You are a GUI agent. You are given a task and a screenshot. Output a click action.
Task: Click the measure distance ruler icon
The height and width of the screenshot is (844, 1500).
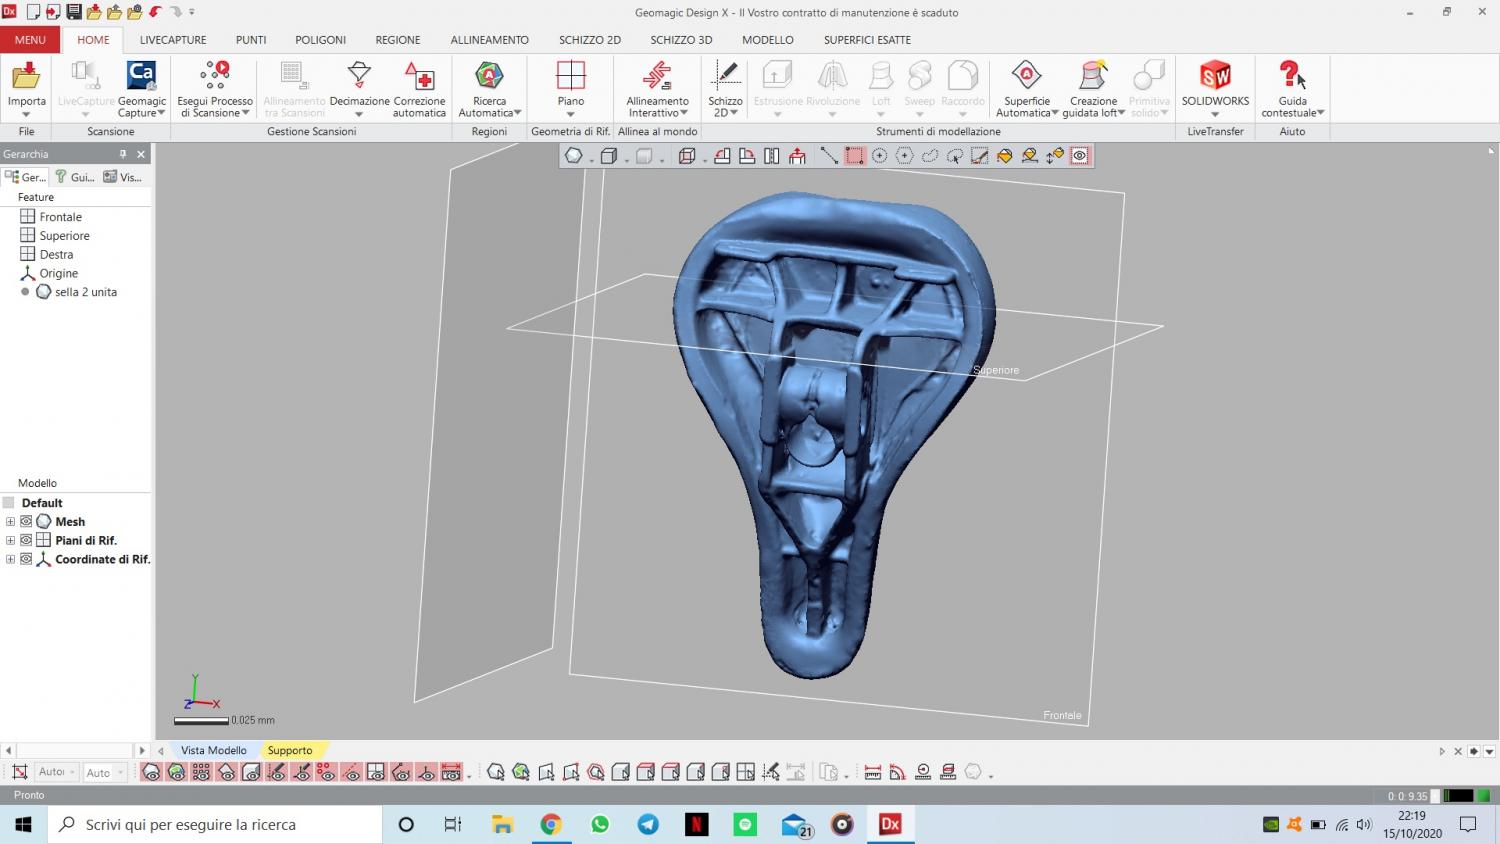pyautogui.click(x=872, y=772)
